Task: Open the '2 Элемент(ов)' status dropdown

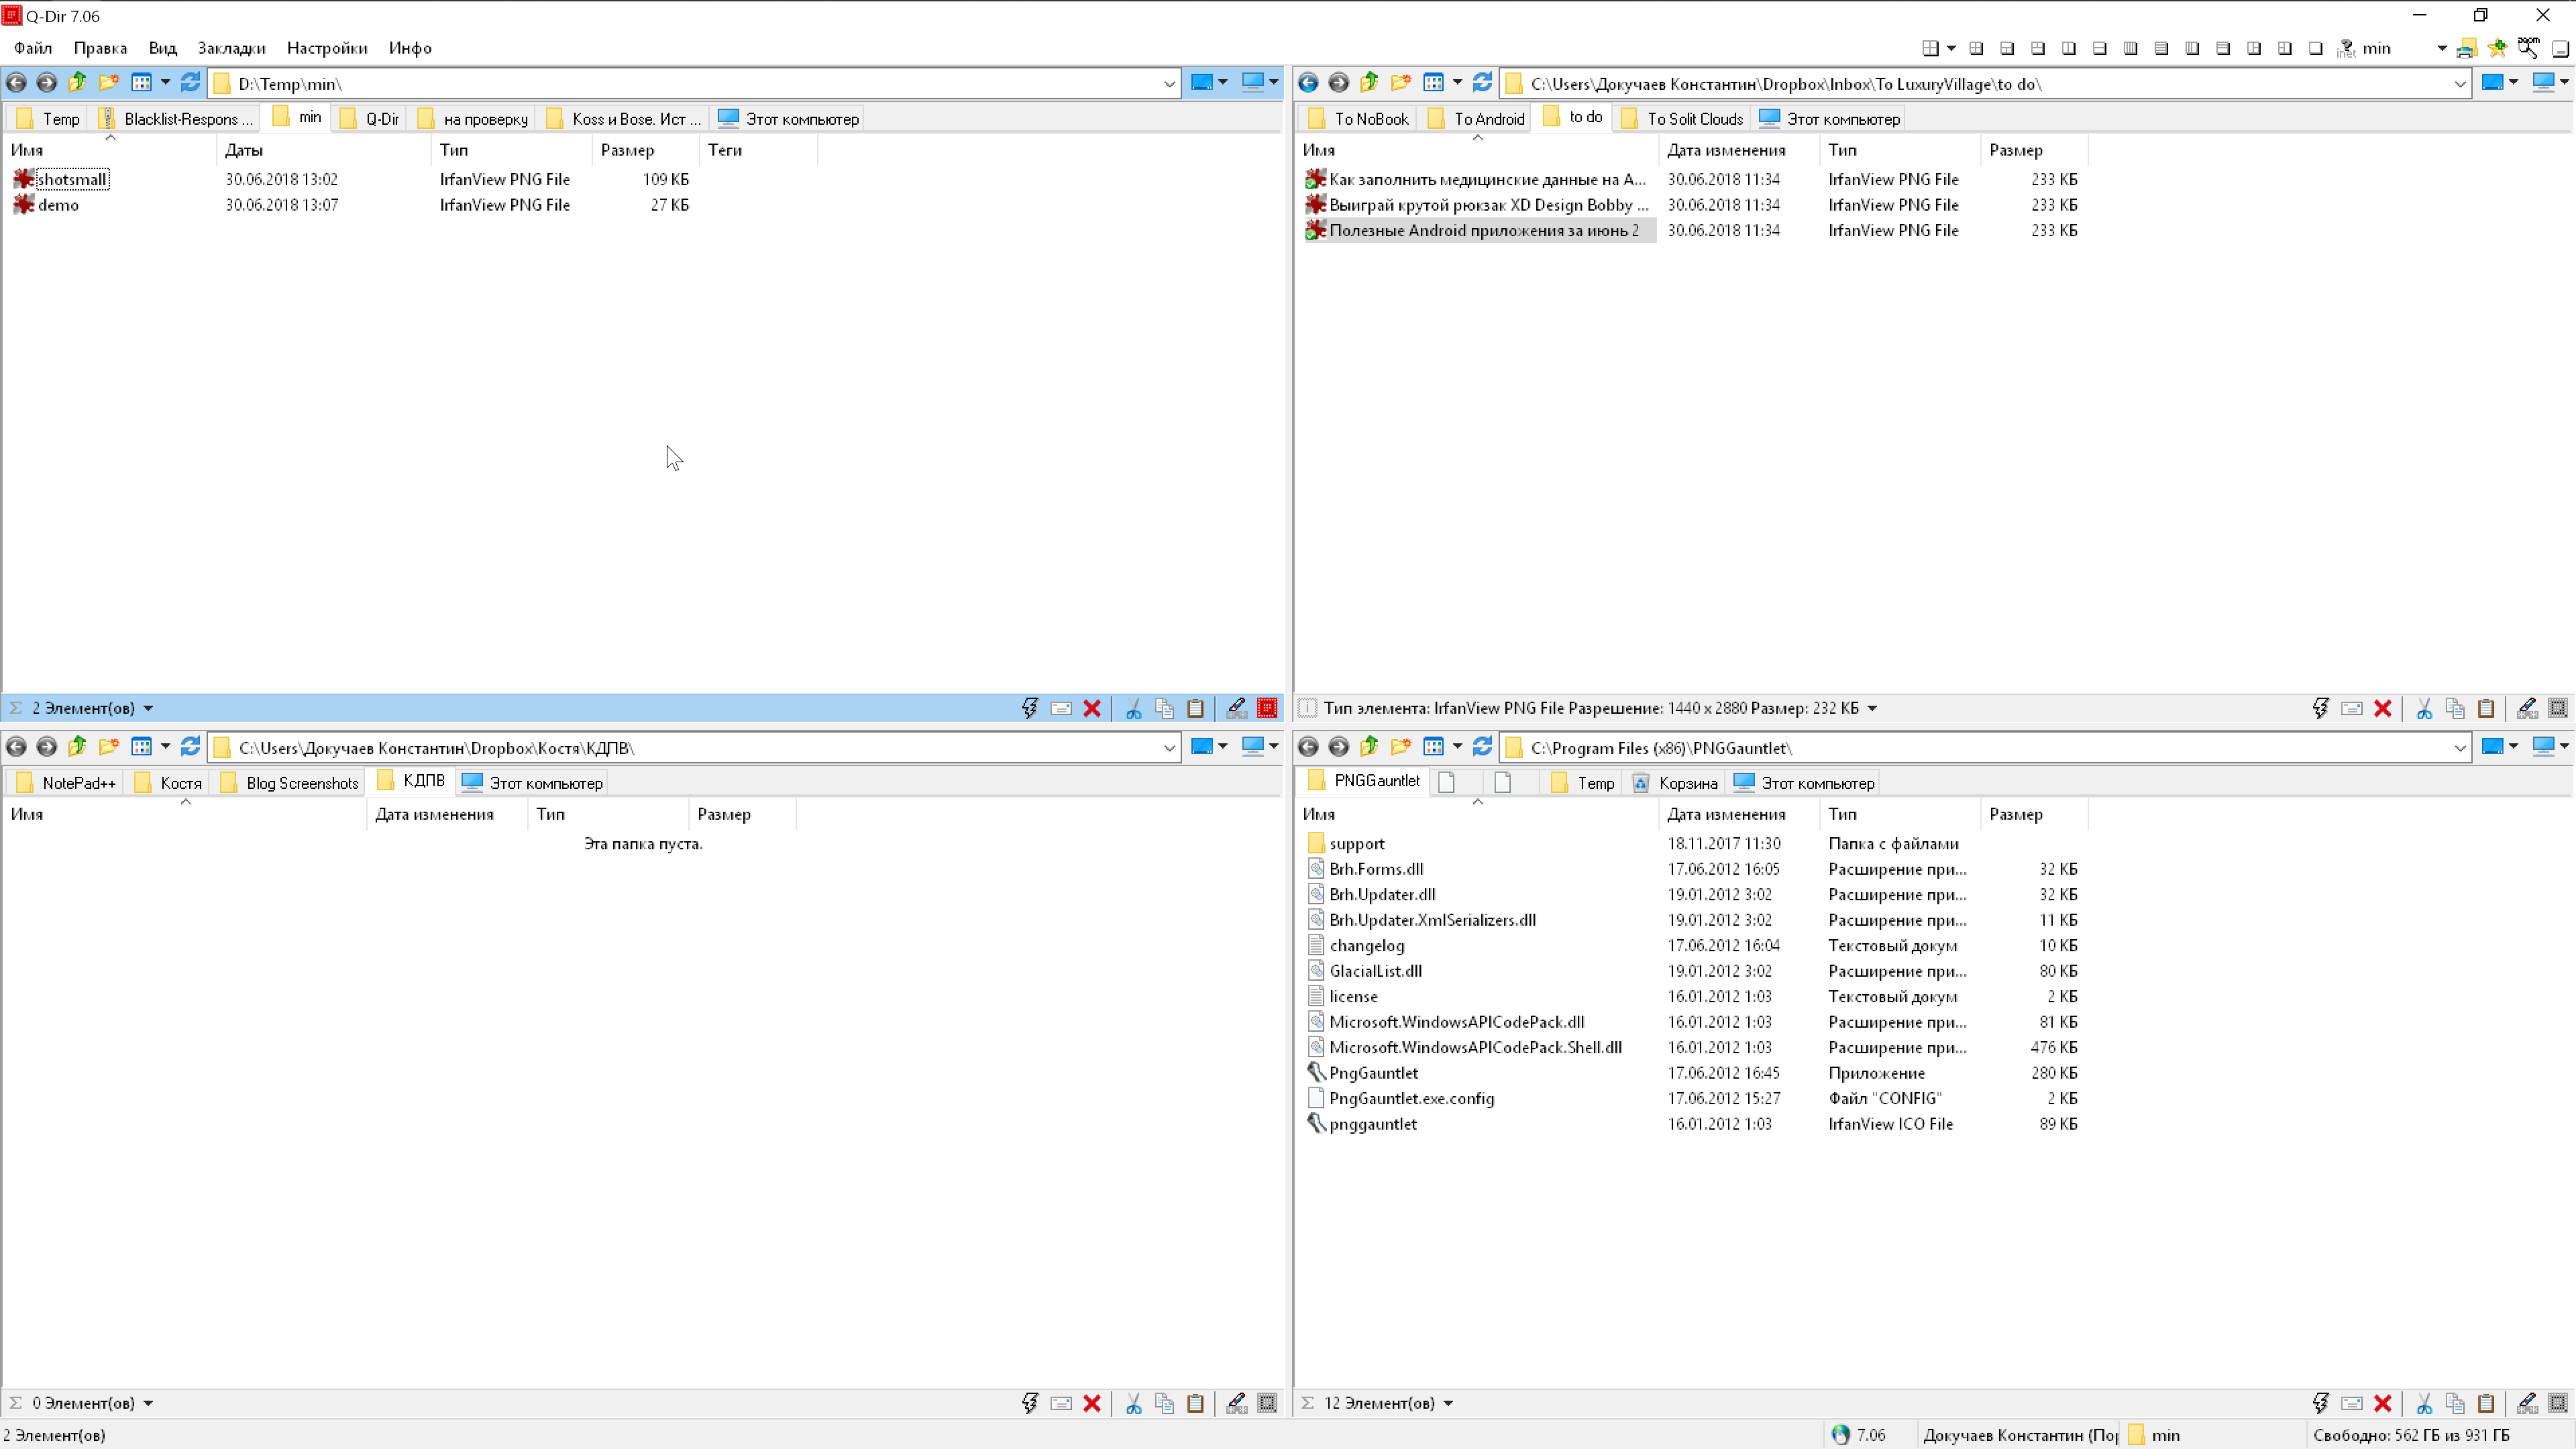Action: [148, 708]
